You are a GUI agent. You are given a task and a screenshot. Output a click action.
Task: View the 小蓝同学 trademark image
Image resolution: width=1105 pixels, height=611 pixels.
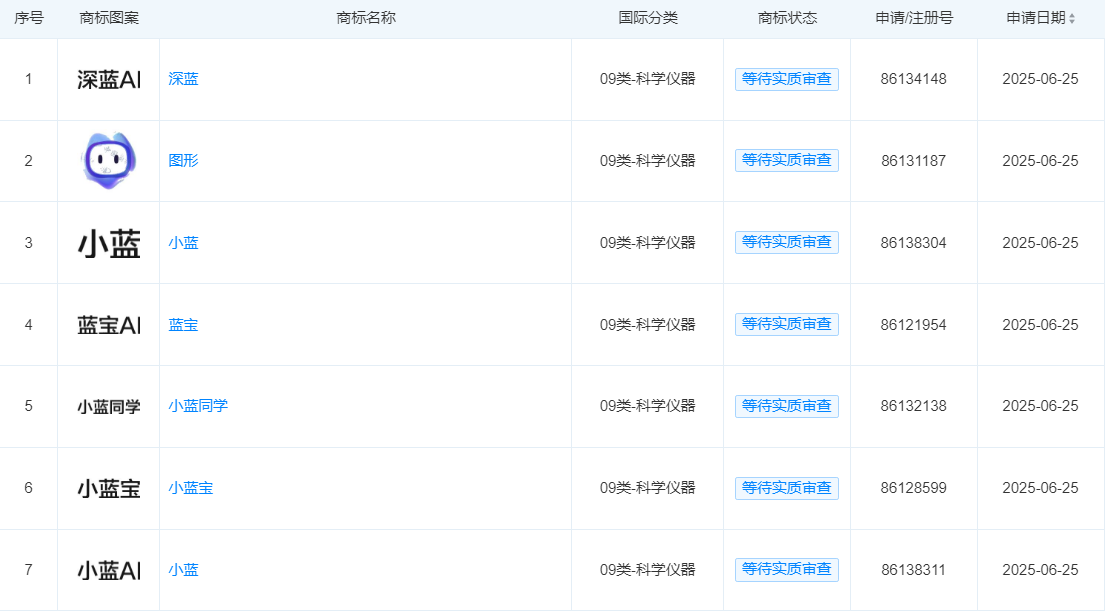click(x=109, y=407)
